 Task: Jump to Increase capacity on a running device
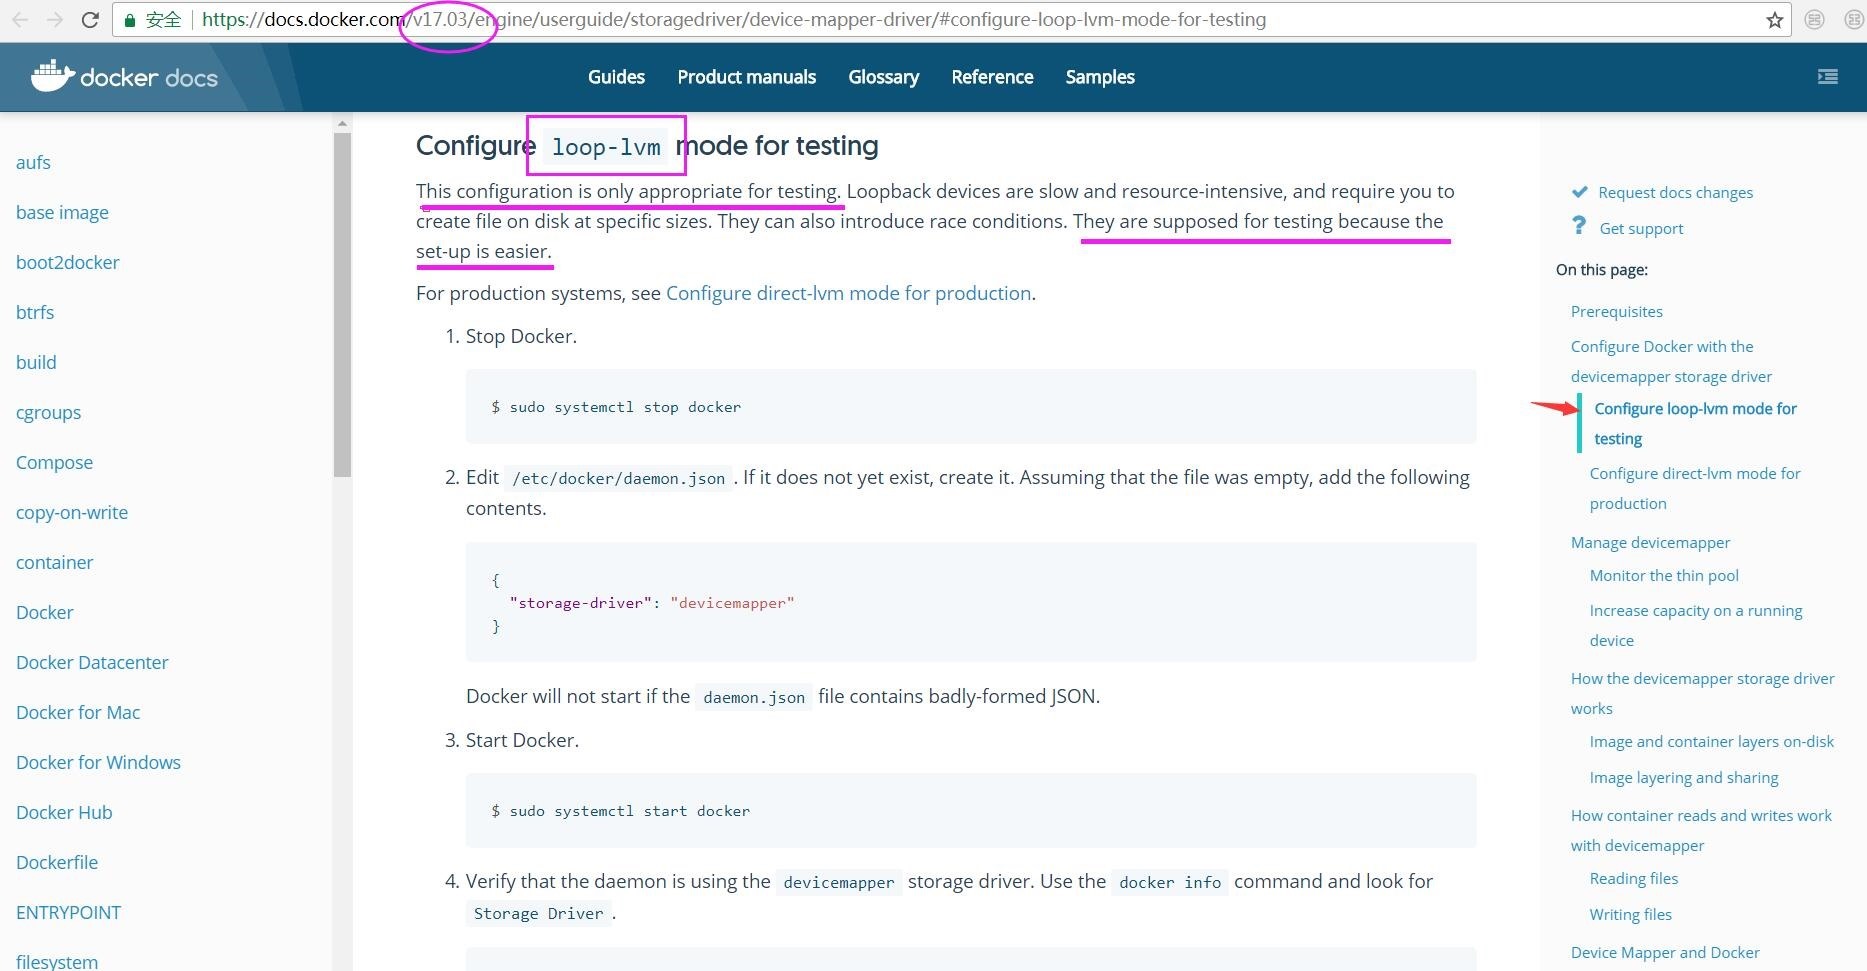[1696, 625]
